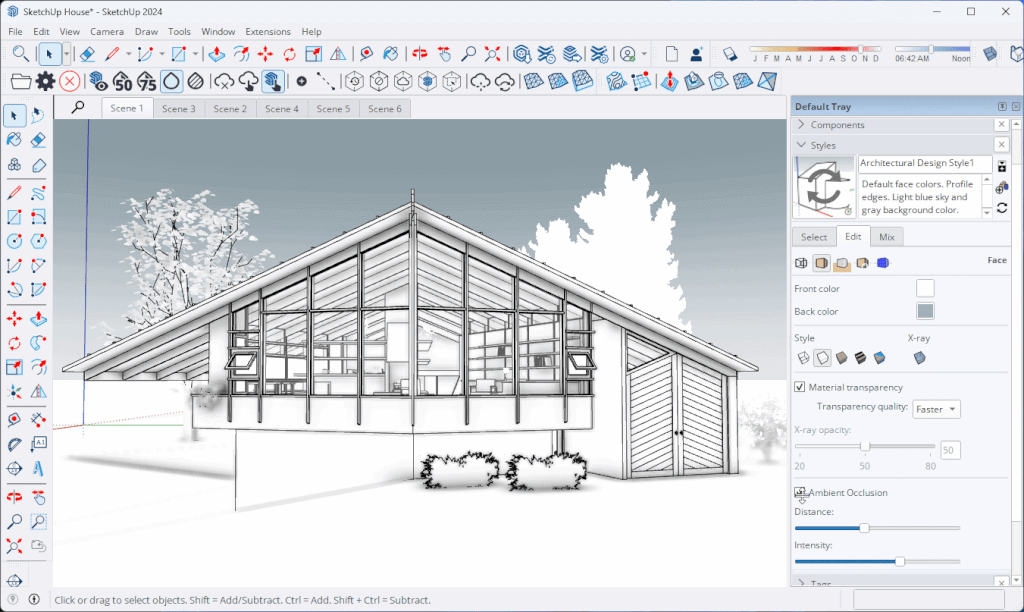The width and height of the screenshot is (1024, 612).
Task: Enable Shaded with textures face style
Action: 861,357
